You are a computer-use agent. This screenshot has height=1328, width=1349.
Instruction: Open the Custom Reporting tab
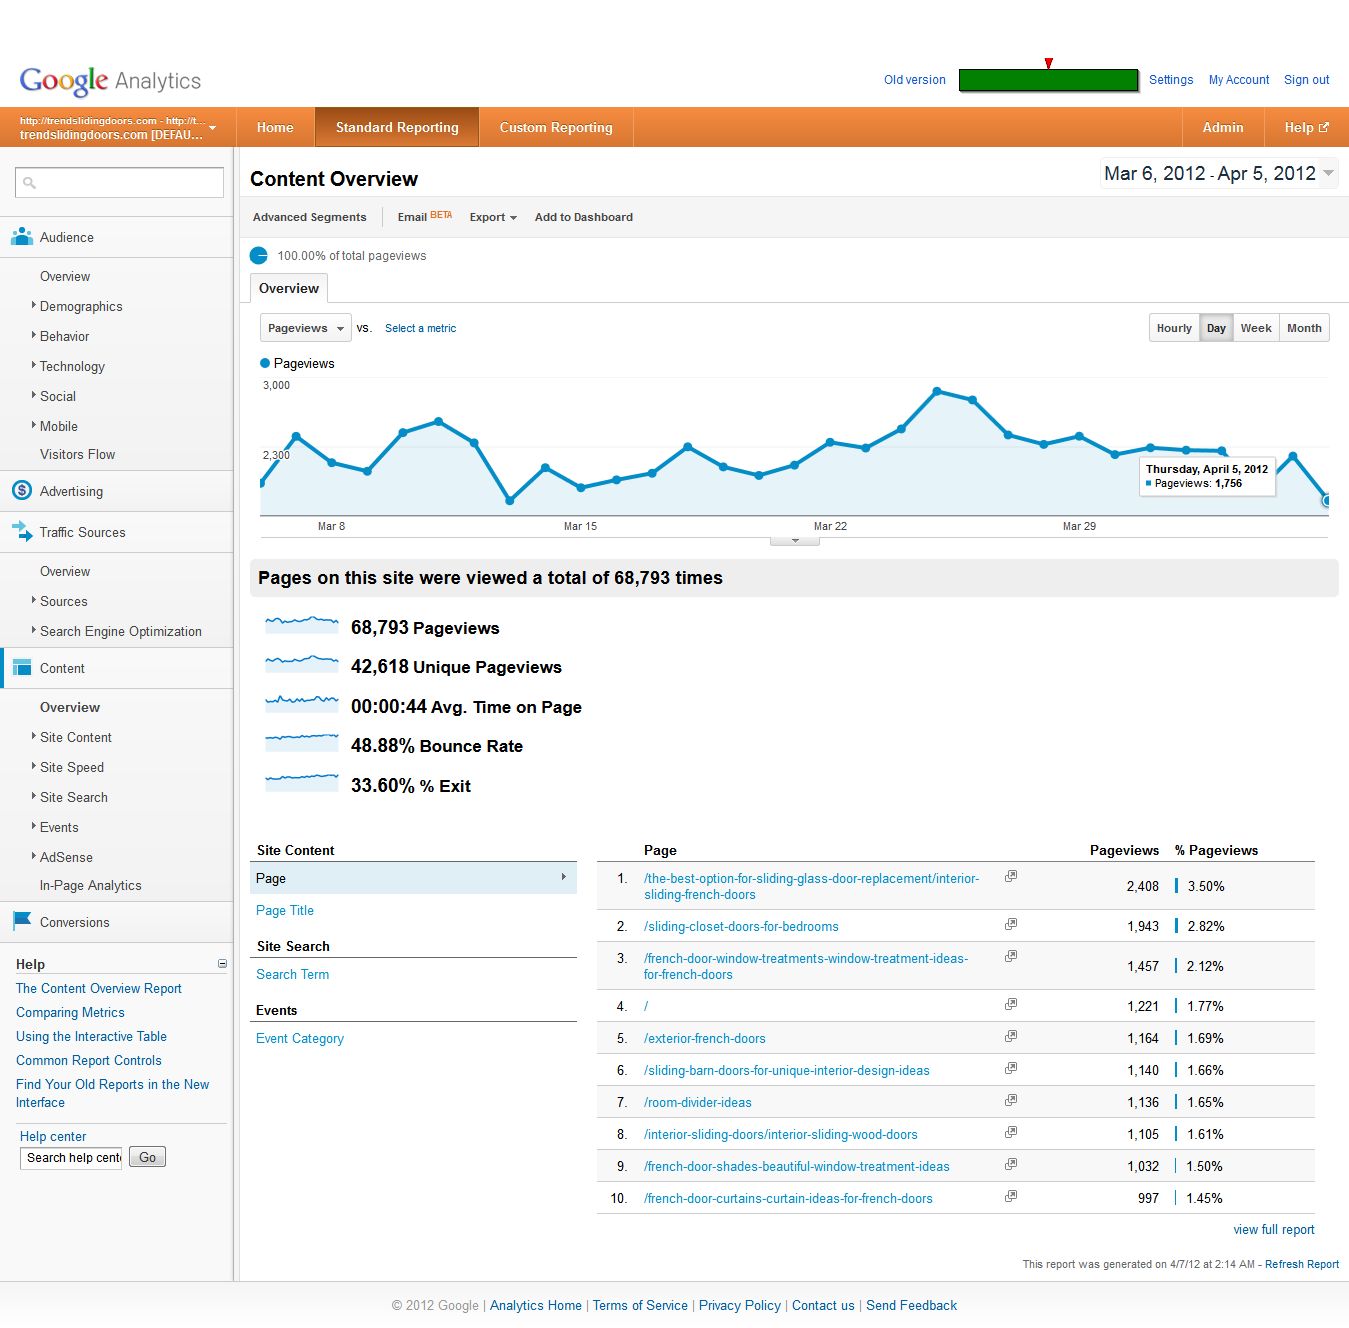[556, 127]
